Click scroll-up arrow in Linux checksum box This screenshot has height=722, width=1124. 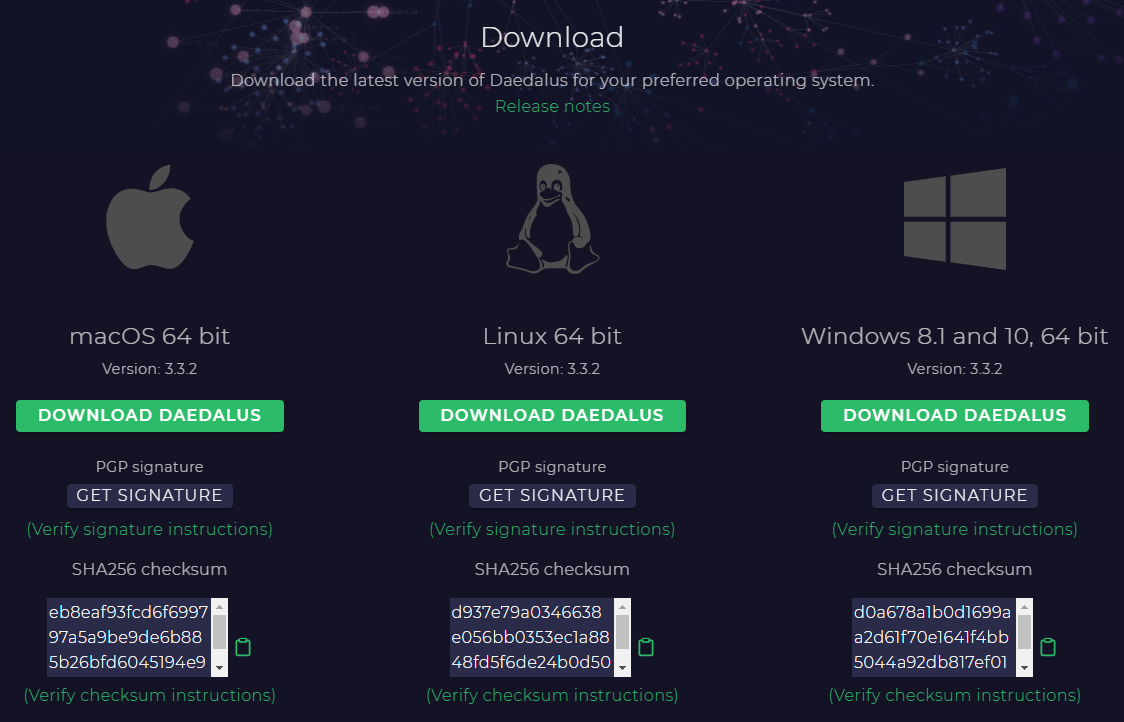(x=622, y=607)
